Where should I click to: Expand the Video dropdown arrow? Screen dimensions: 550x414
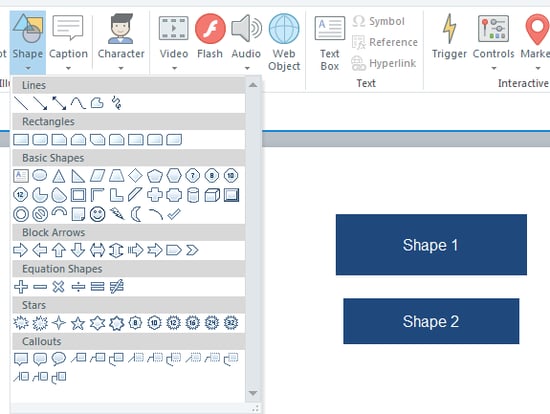point(174,68)
